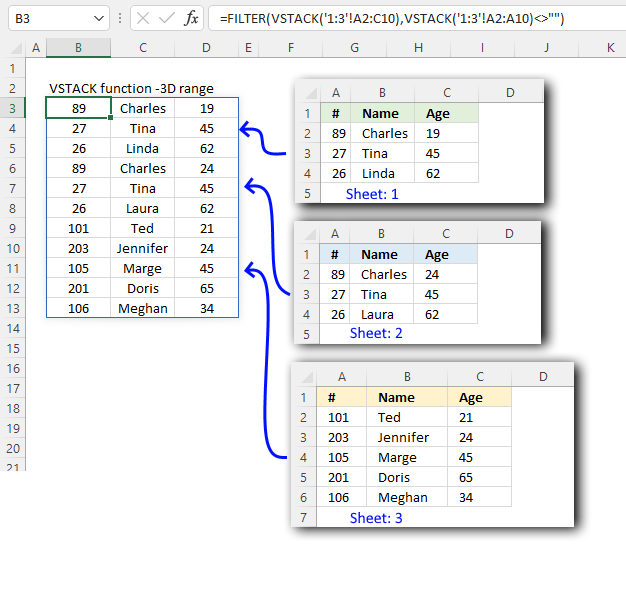Select the row 3 header

click(x=12, y=108)
